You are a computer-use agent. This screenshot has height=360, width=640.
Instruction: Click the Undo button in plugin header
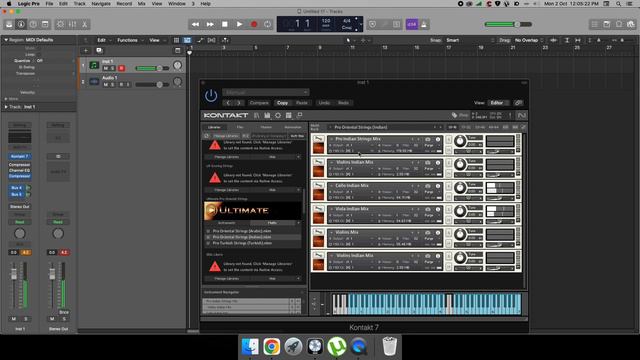coord(324,103)
